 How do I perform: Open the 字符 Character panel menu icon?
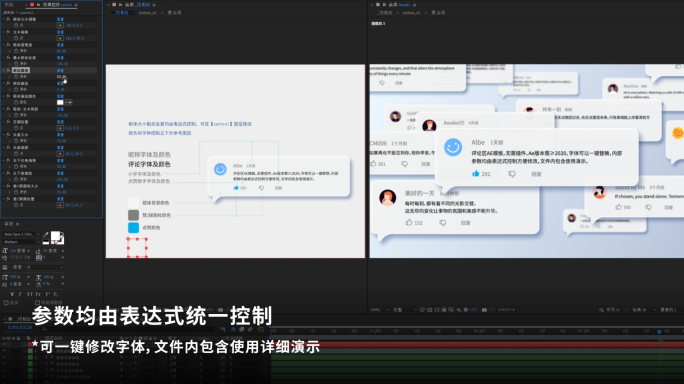click(x=17, y=224)
